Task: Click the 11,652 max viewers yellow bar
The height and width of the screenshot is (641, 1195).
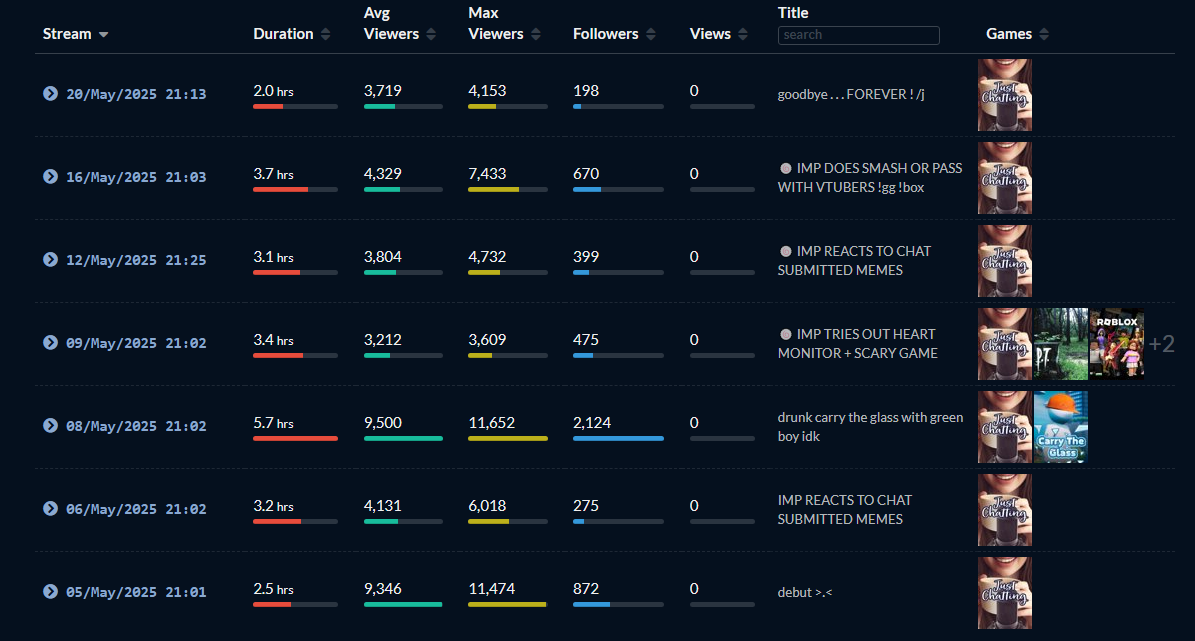Action: click(x=508, y=439)
